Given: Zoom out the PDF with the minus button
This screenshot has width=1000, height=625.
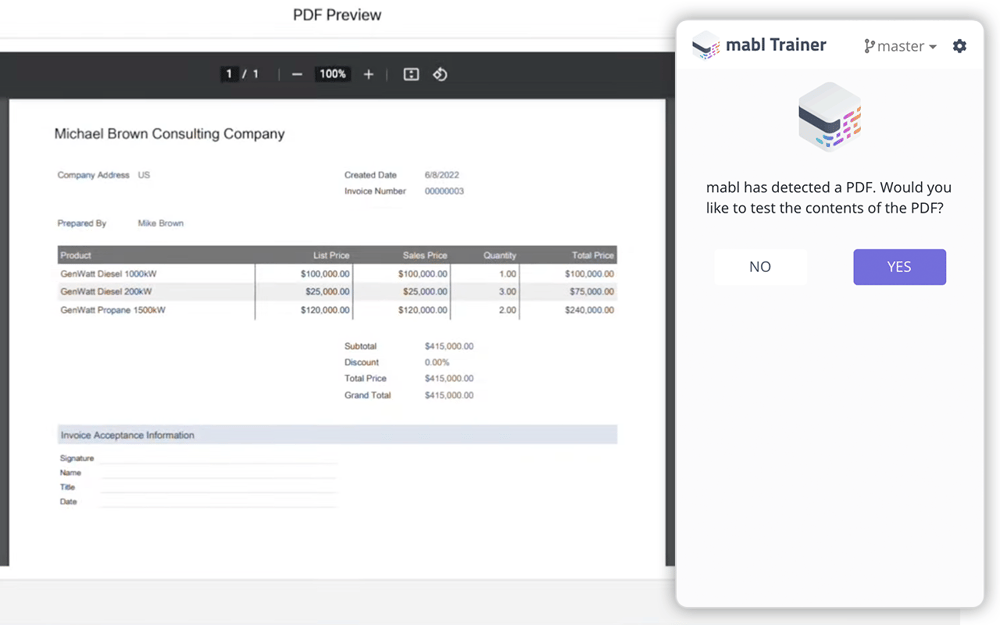Looking at the screenshot, I should pyautogui.click(x=297, y=75).
